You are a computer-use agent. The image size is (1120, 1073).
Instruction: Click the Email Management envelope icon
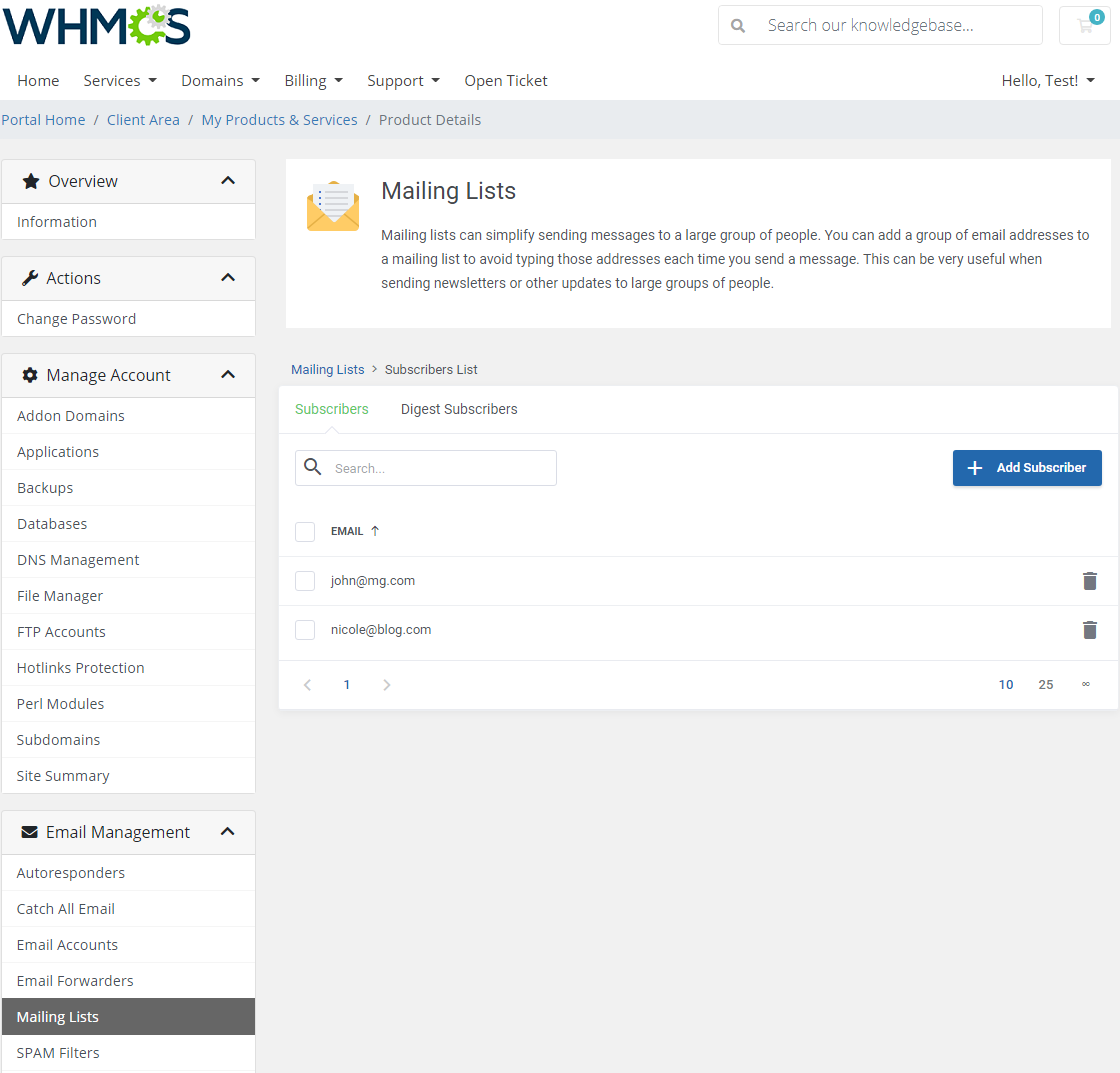[29, 832]
